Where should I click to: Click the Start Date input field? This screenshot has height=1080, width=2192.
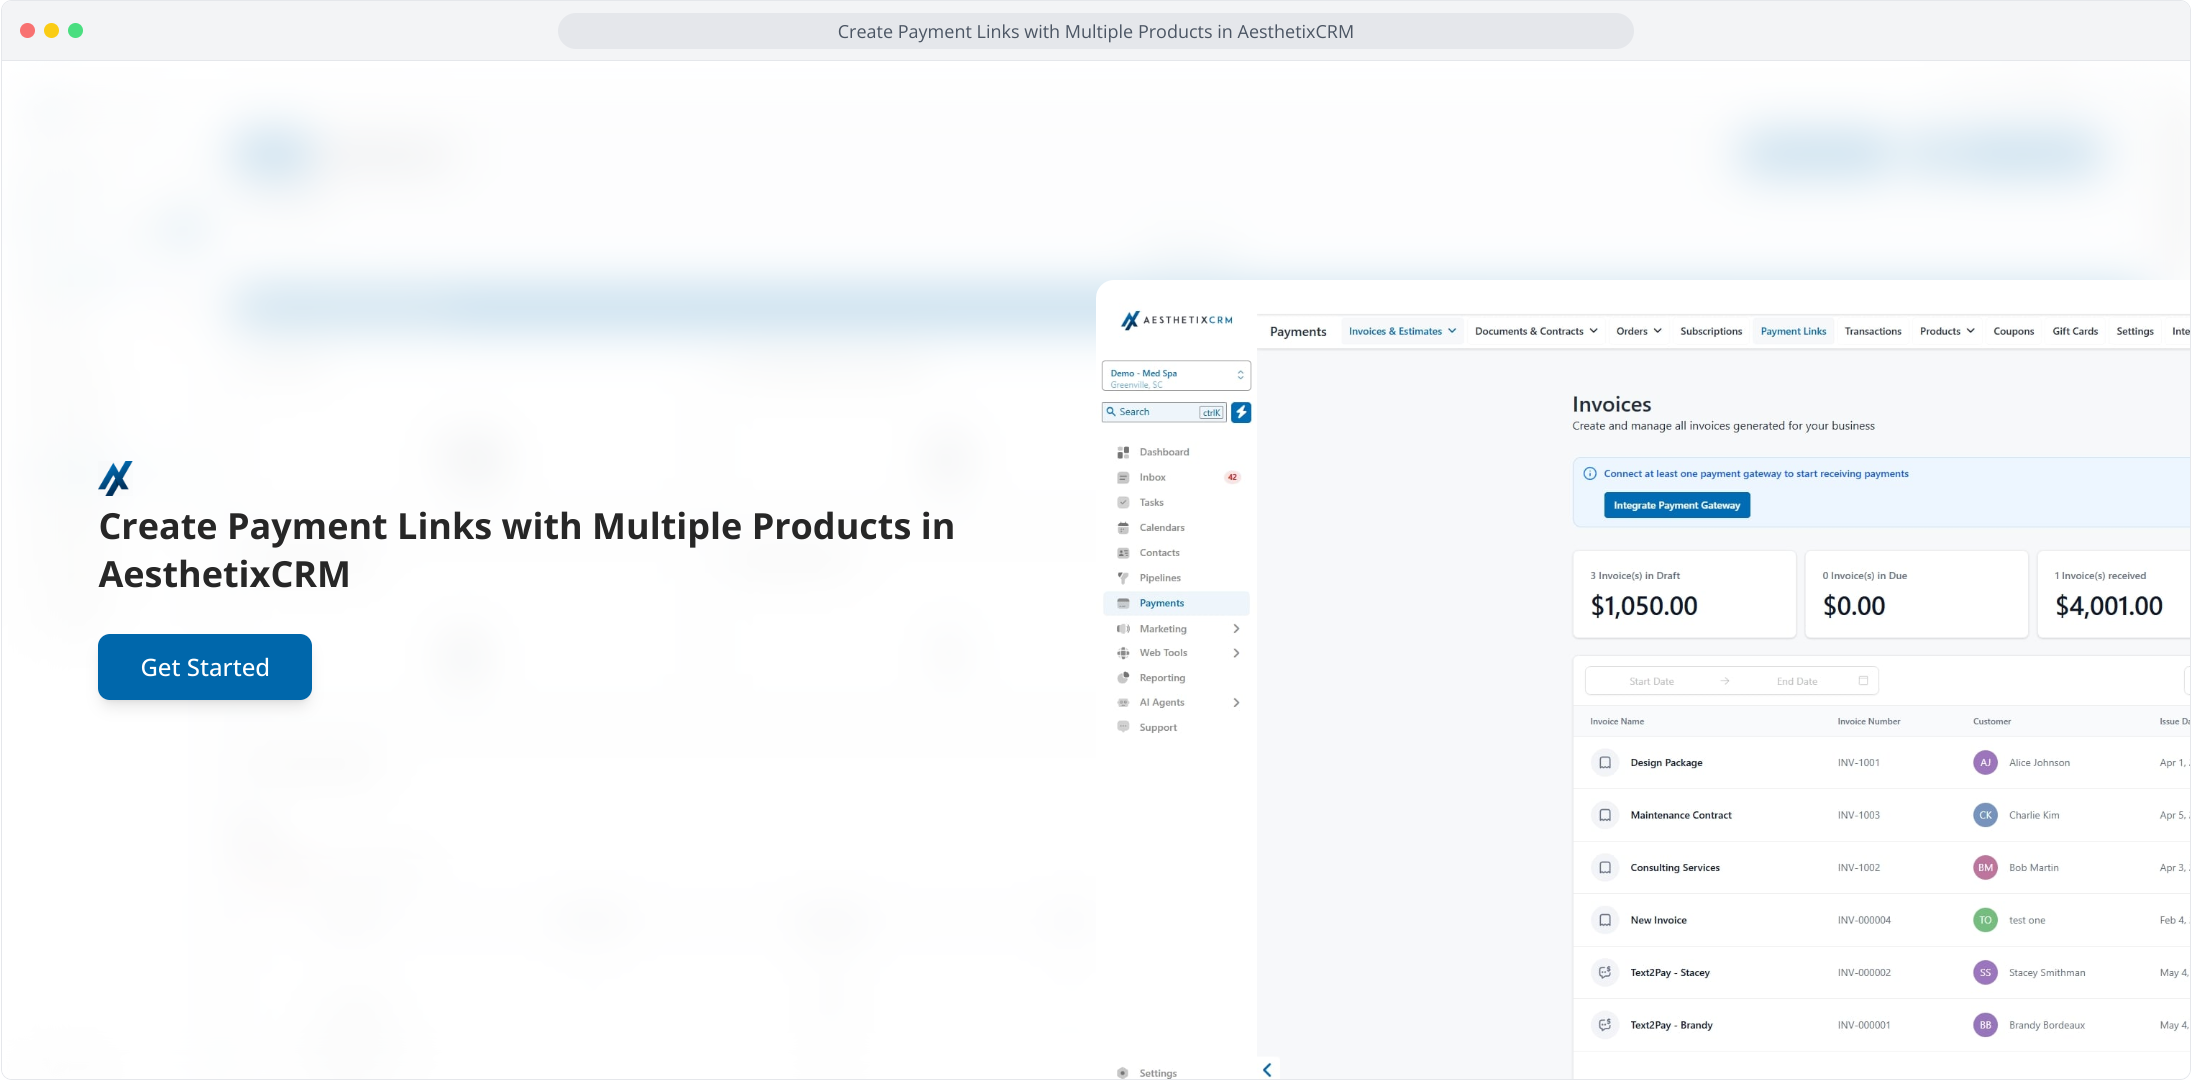click(x=1651, y=681)
